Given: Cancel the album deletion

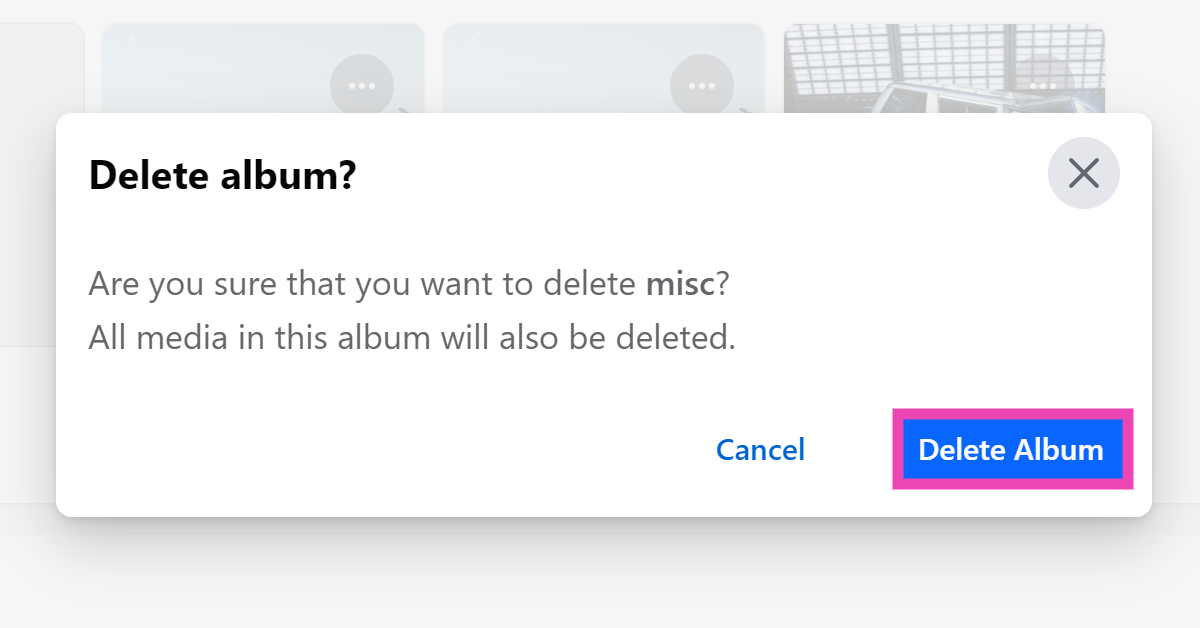Looking at the screenshot, I should click(x=760, y=450).
